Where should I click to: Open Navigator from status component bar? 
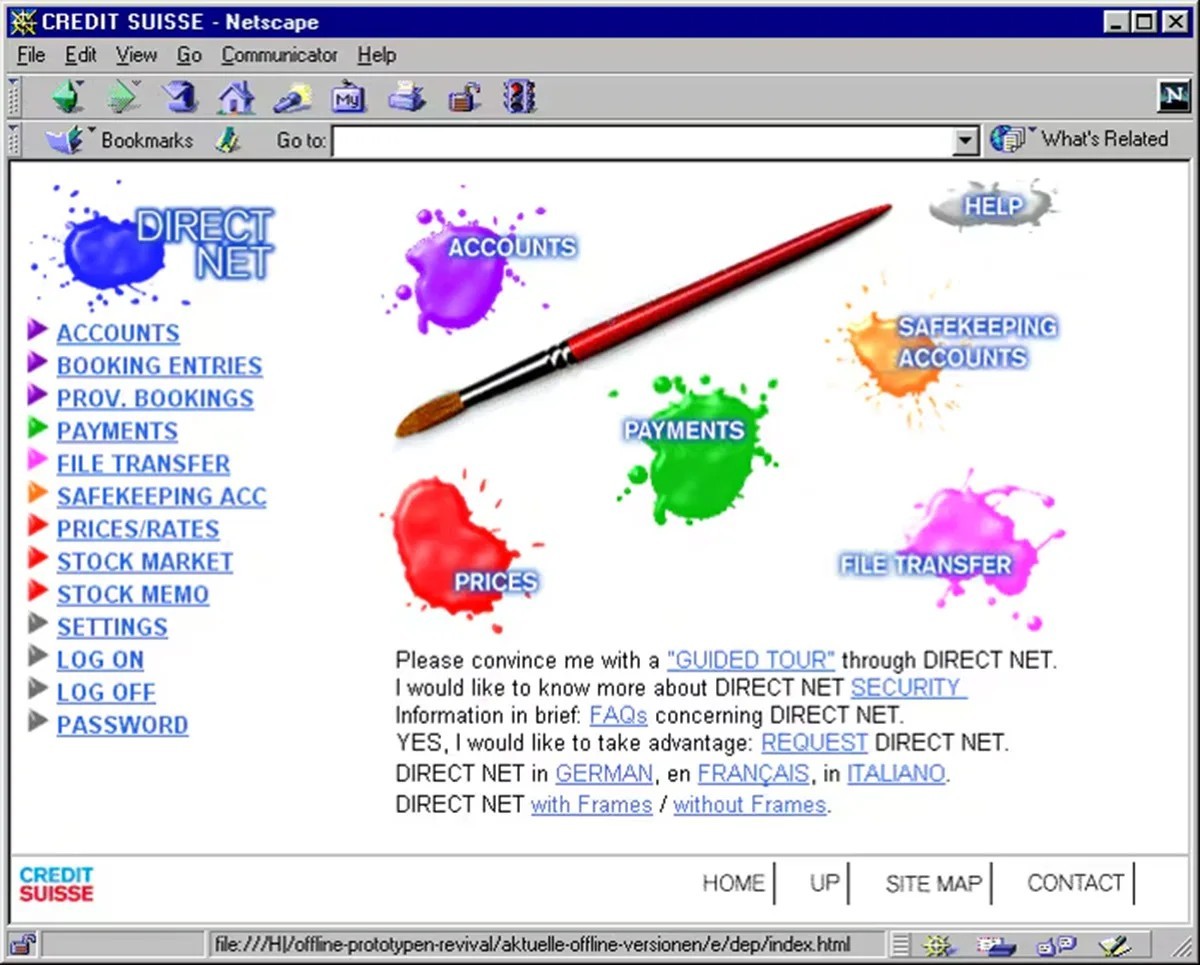coord(937,943)
